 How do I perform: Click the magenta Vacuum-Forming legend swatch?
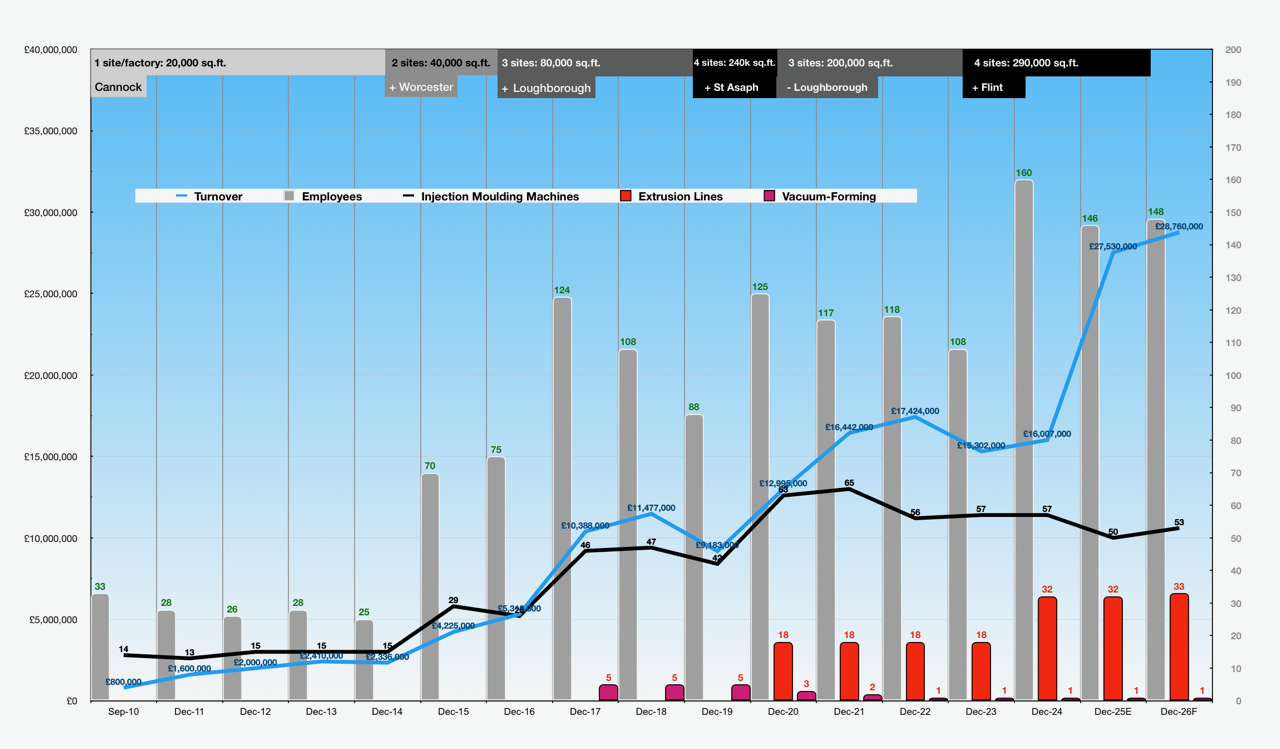pyautogui.click(x=769, y=196)
